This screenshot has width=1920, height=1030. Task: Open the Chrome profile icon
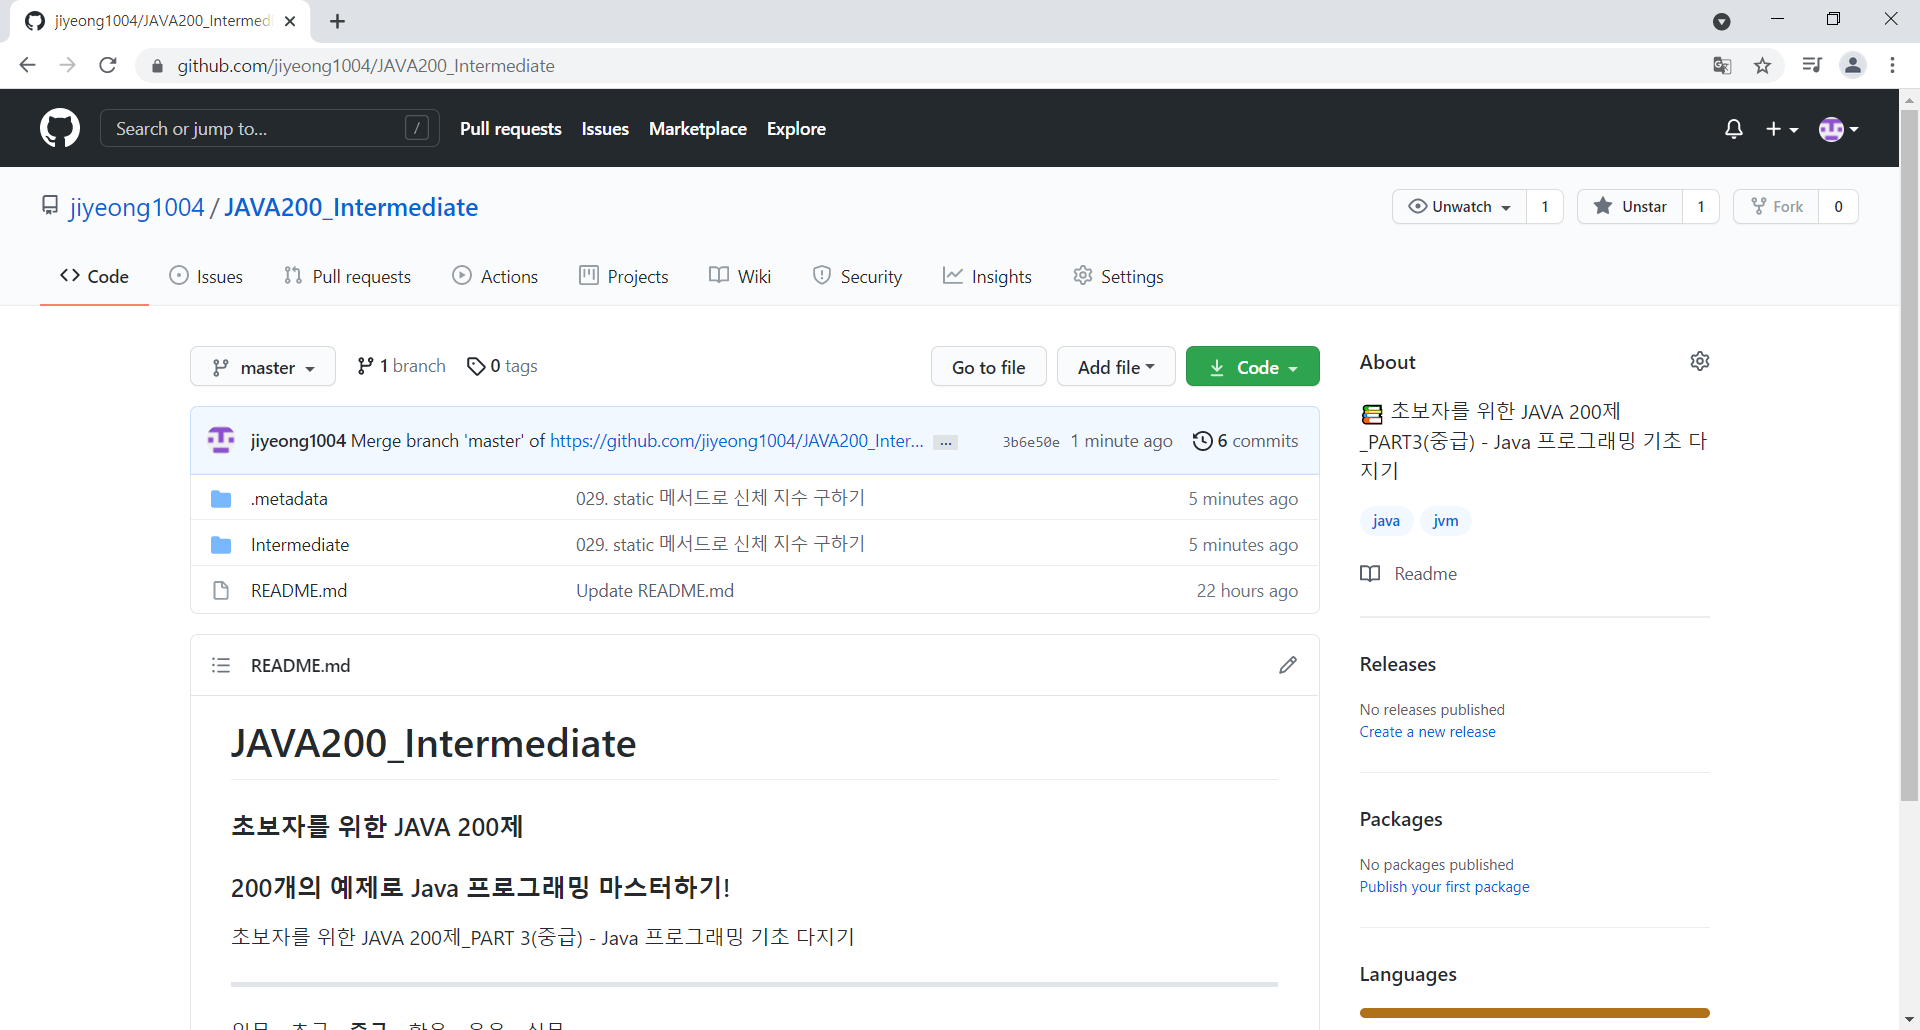1853,65
